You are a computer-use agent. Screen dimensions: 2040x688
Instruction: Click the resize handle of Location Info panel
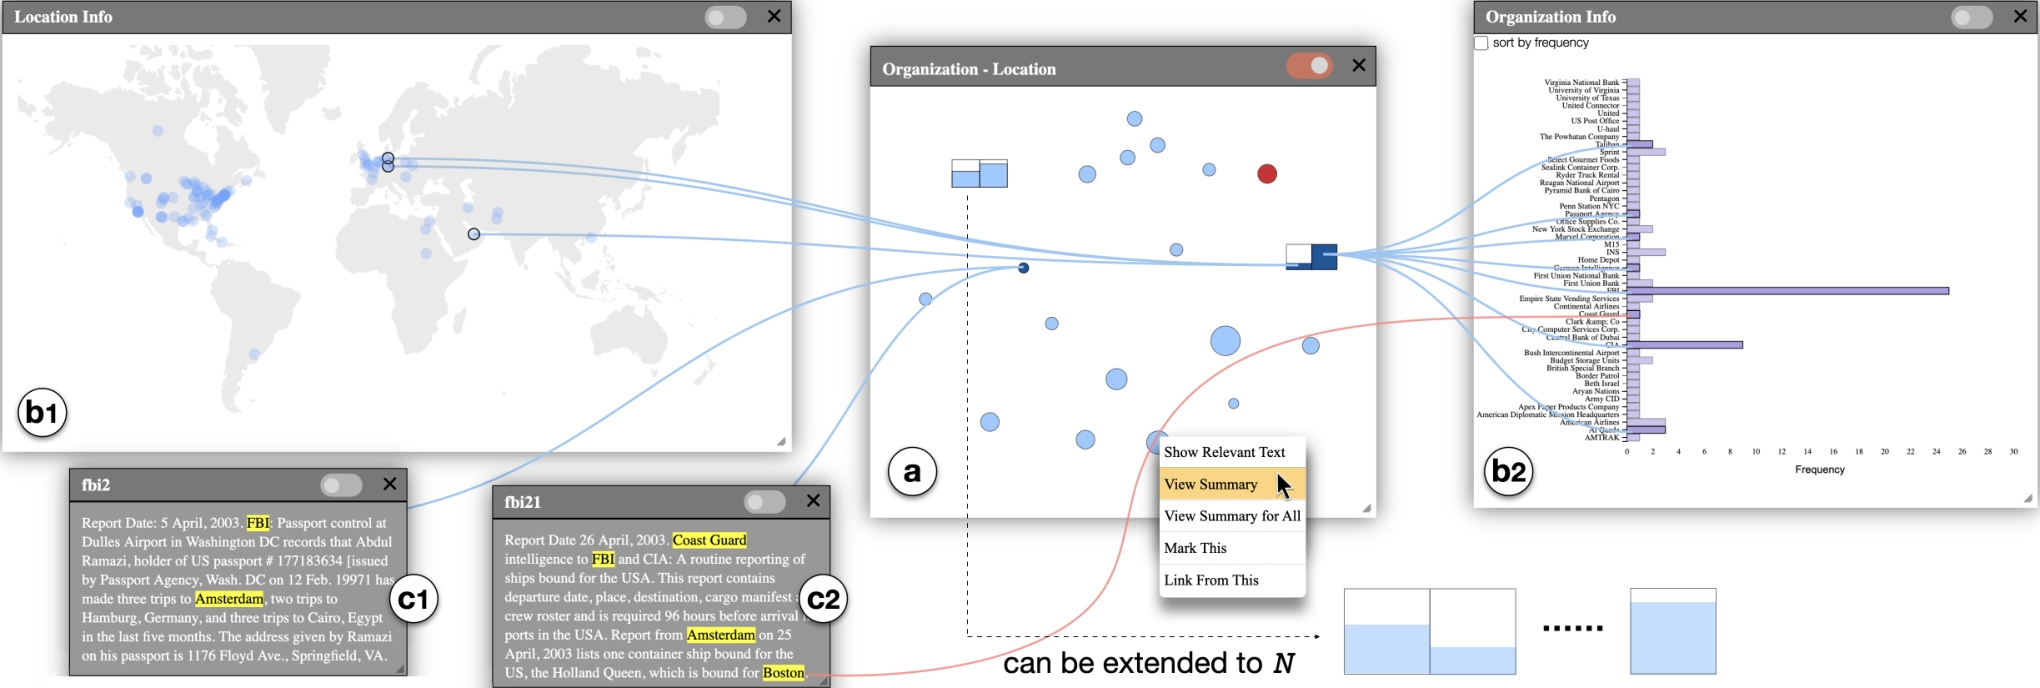point(781,441)
